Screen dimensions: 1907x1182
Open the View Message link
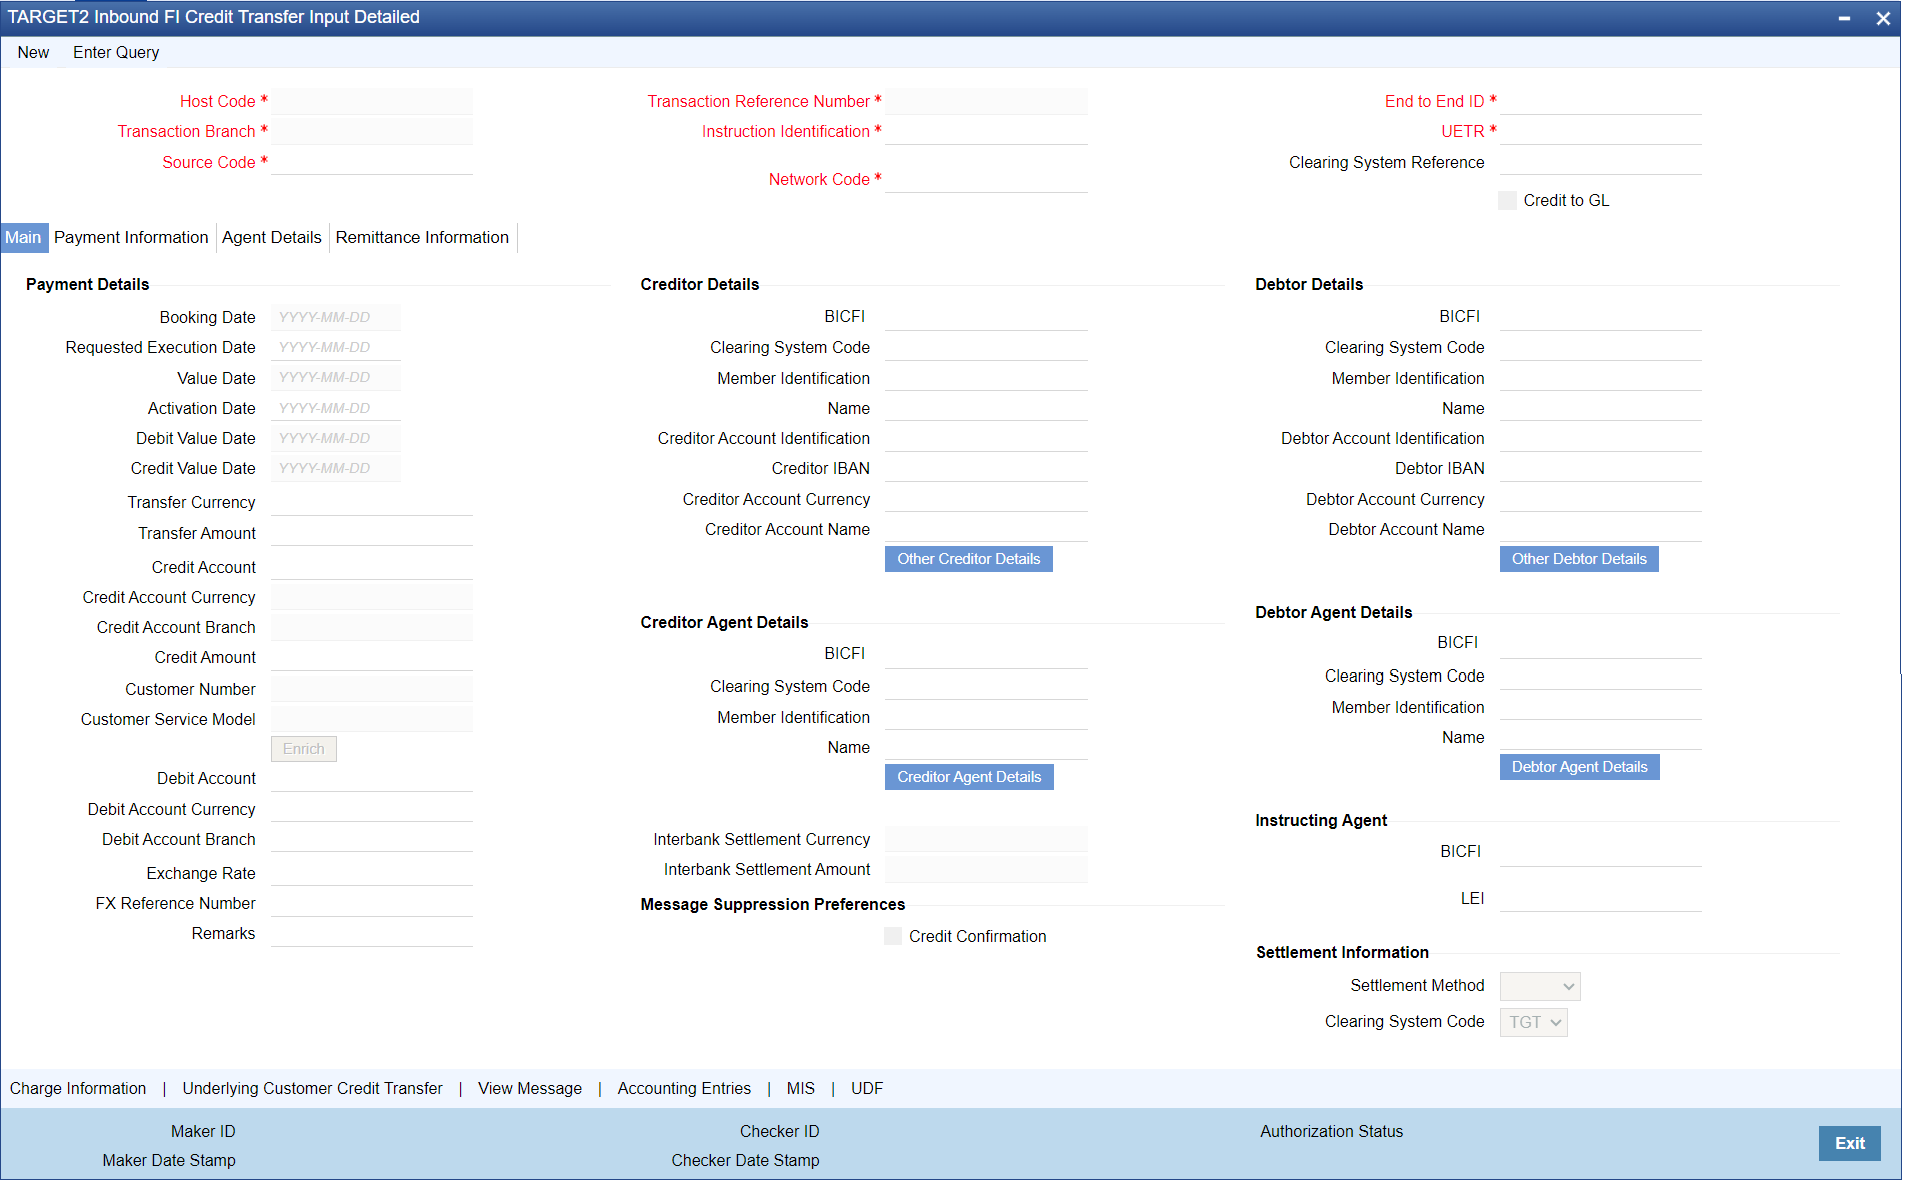[x=530, y=1088]
